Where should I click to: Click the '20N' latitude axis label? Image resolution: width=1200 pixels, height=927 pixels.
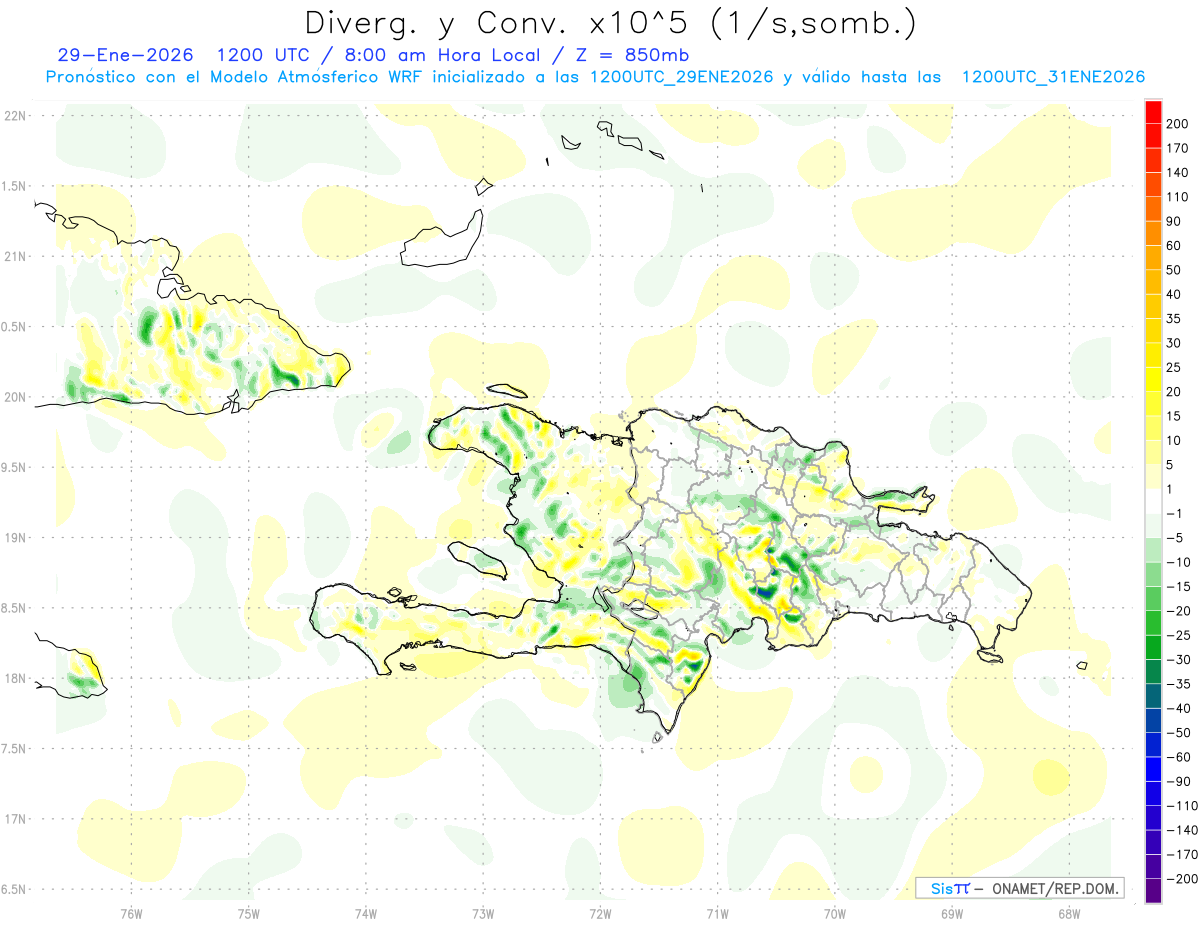pyautogui.click(x=15, y=397)
